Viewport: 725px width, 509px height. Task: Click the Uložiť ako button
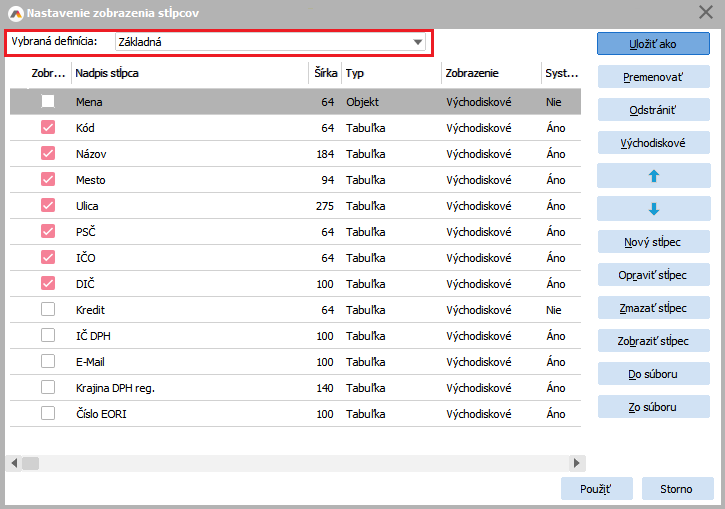(x=653, y=43)
